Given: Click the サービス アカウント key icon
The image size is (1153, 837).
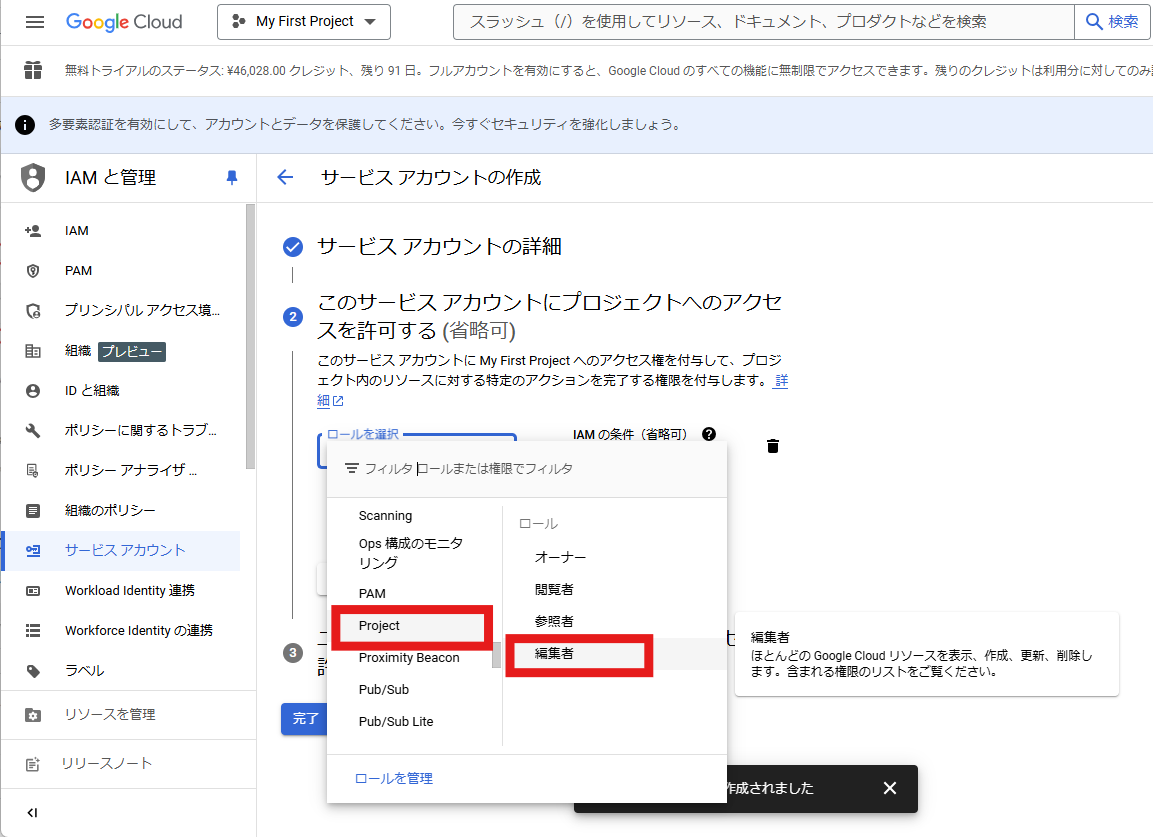Looking at the screenshot, I should pos(33,550).
